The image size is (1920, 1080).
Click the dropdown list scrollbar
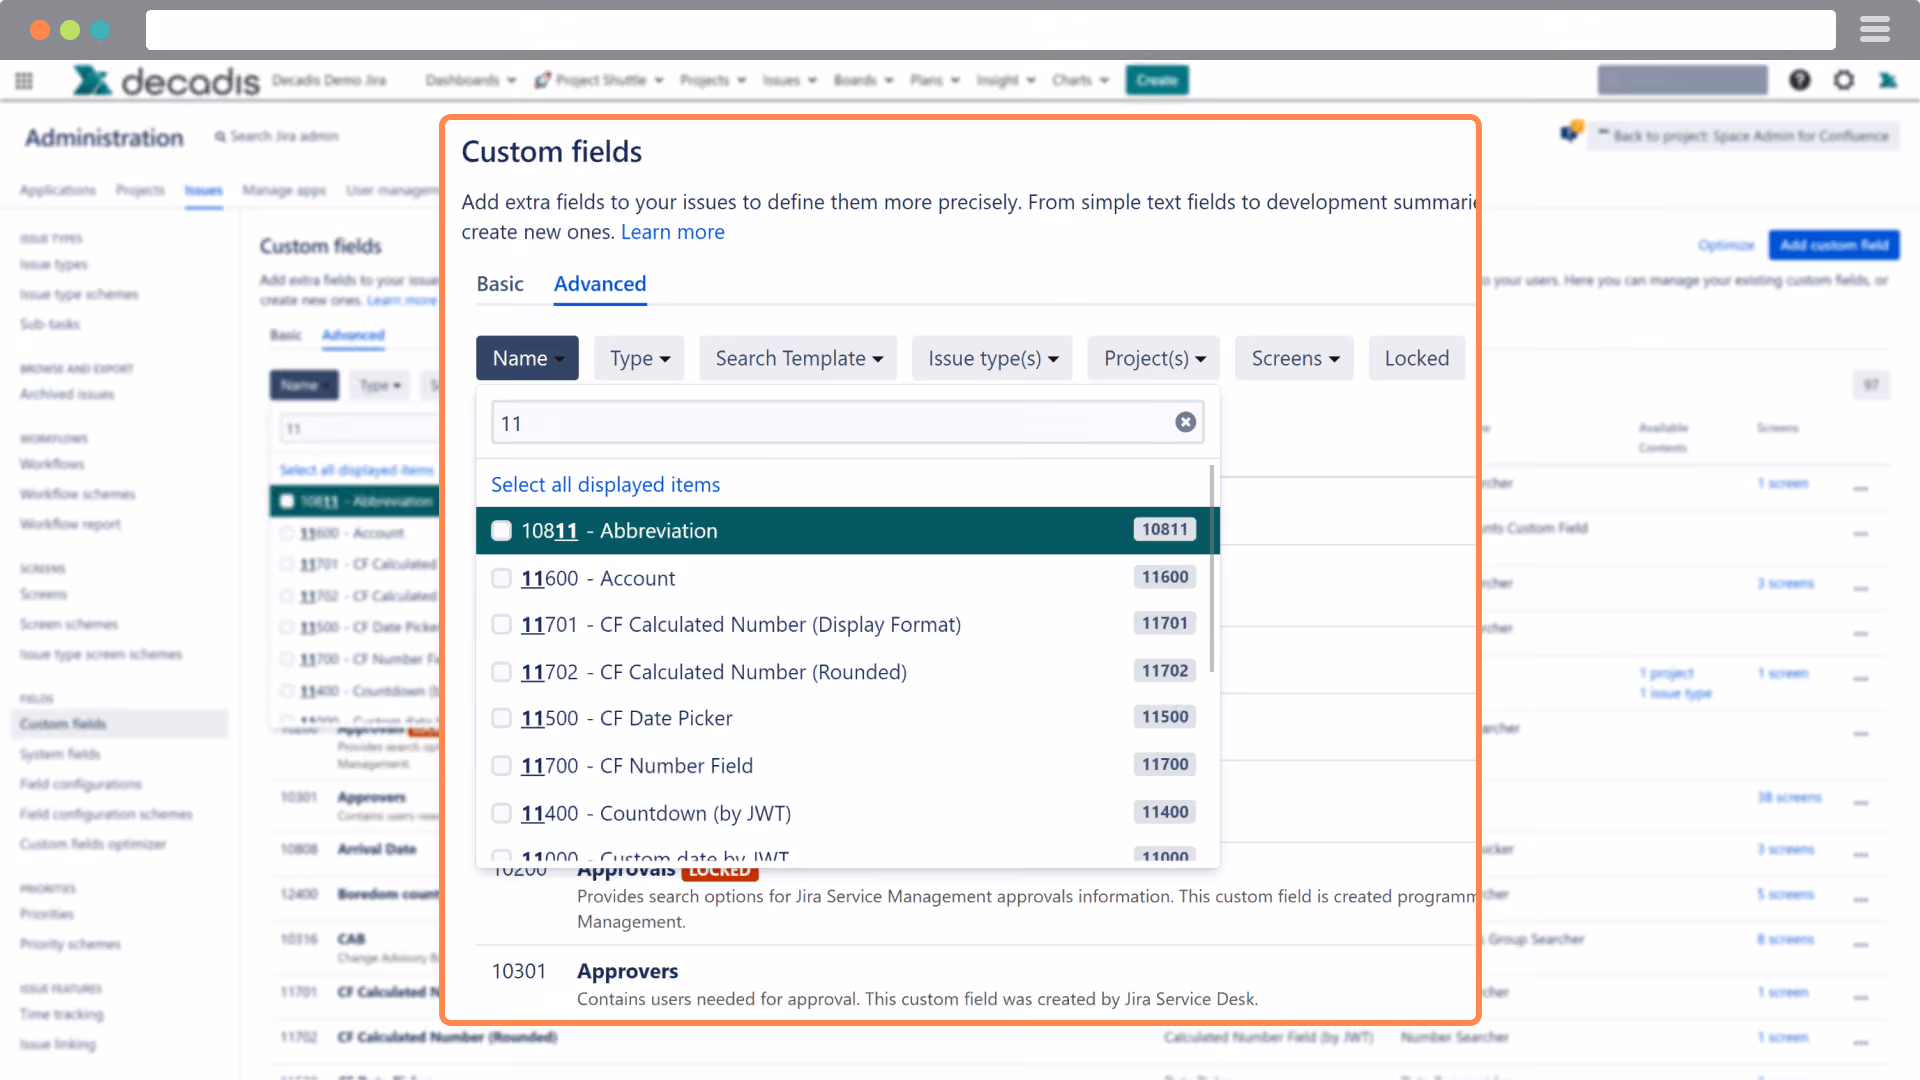click(x=1211, y=568)
